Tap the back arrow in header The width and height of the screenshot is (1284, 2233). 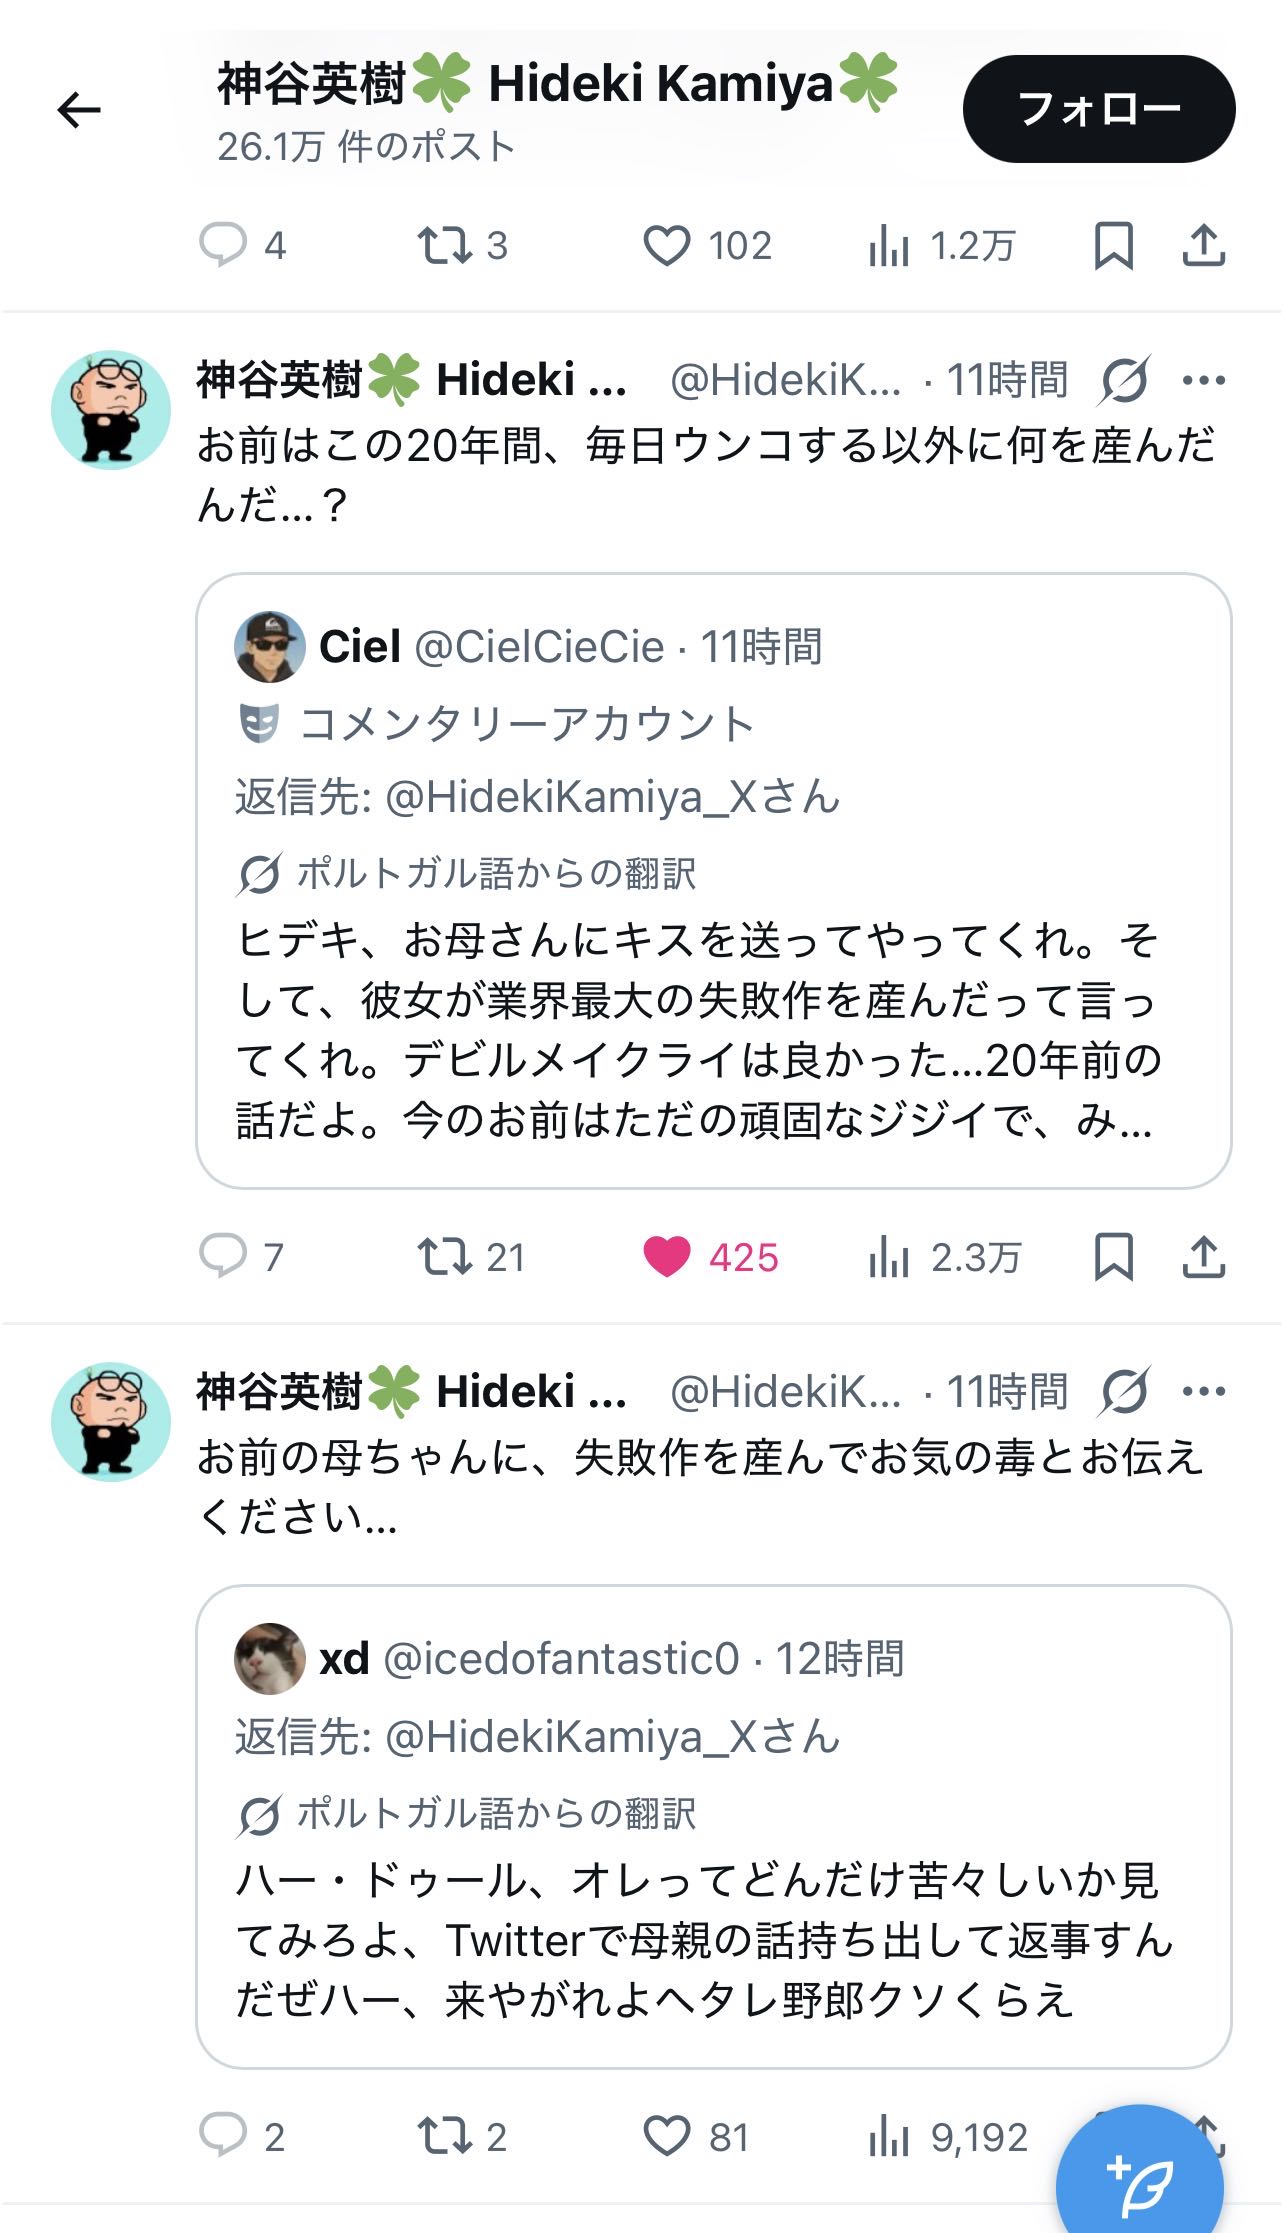[79, 109]
